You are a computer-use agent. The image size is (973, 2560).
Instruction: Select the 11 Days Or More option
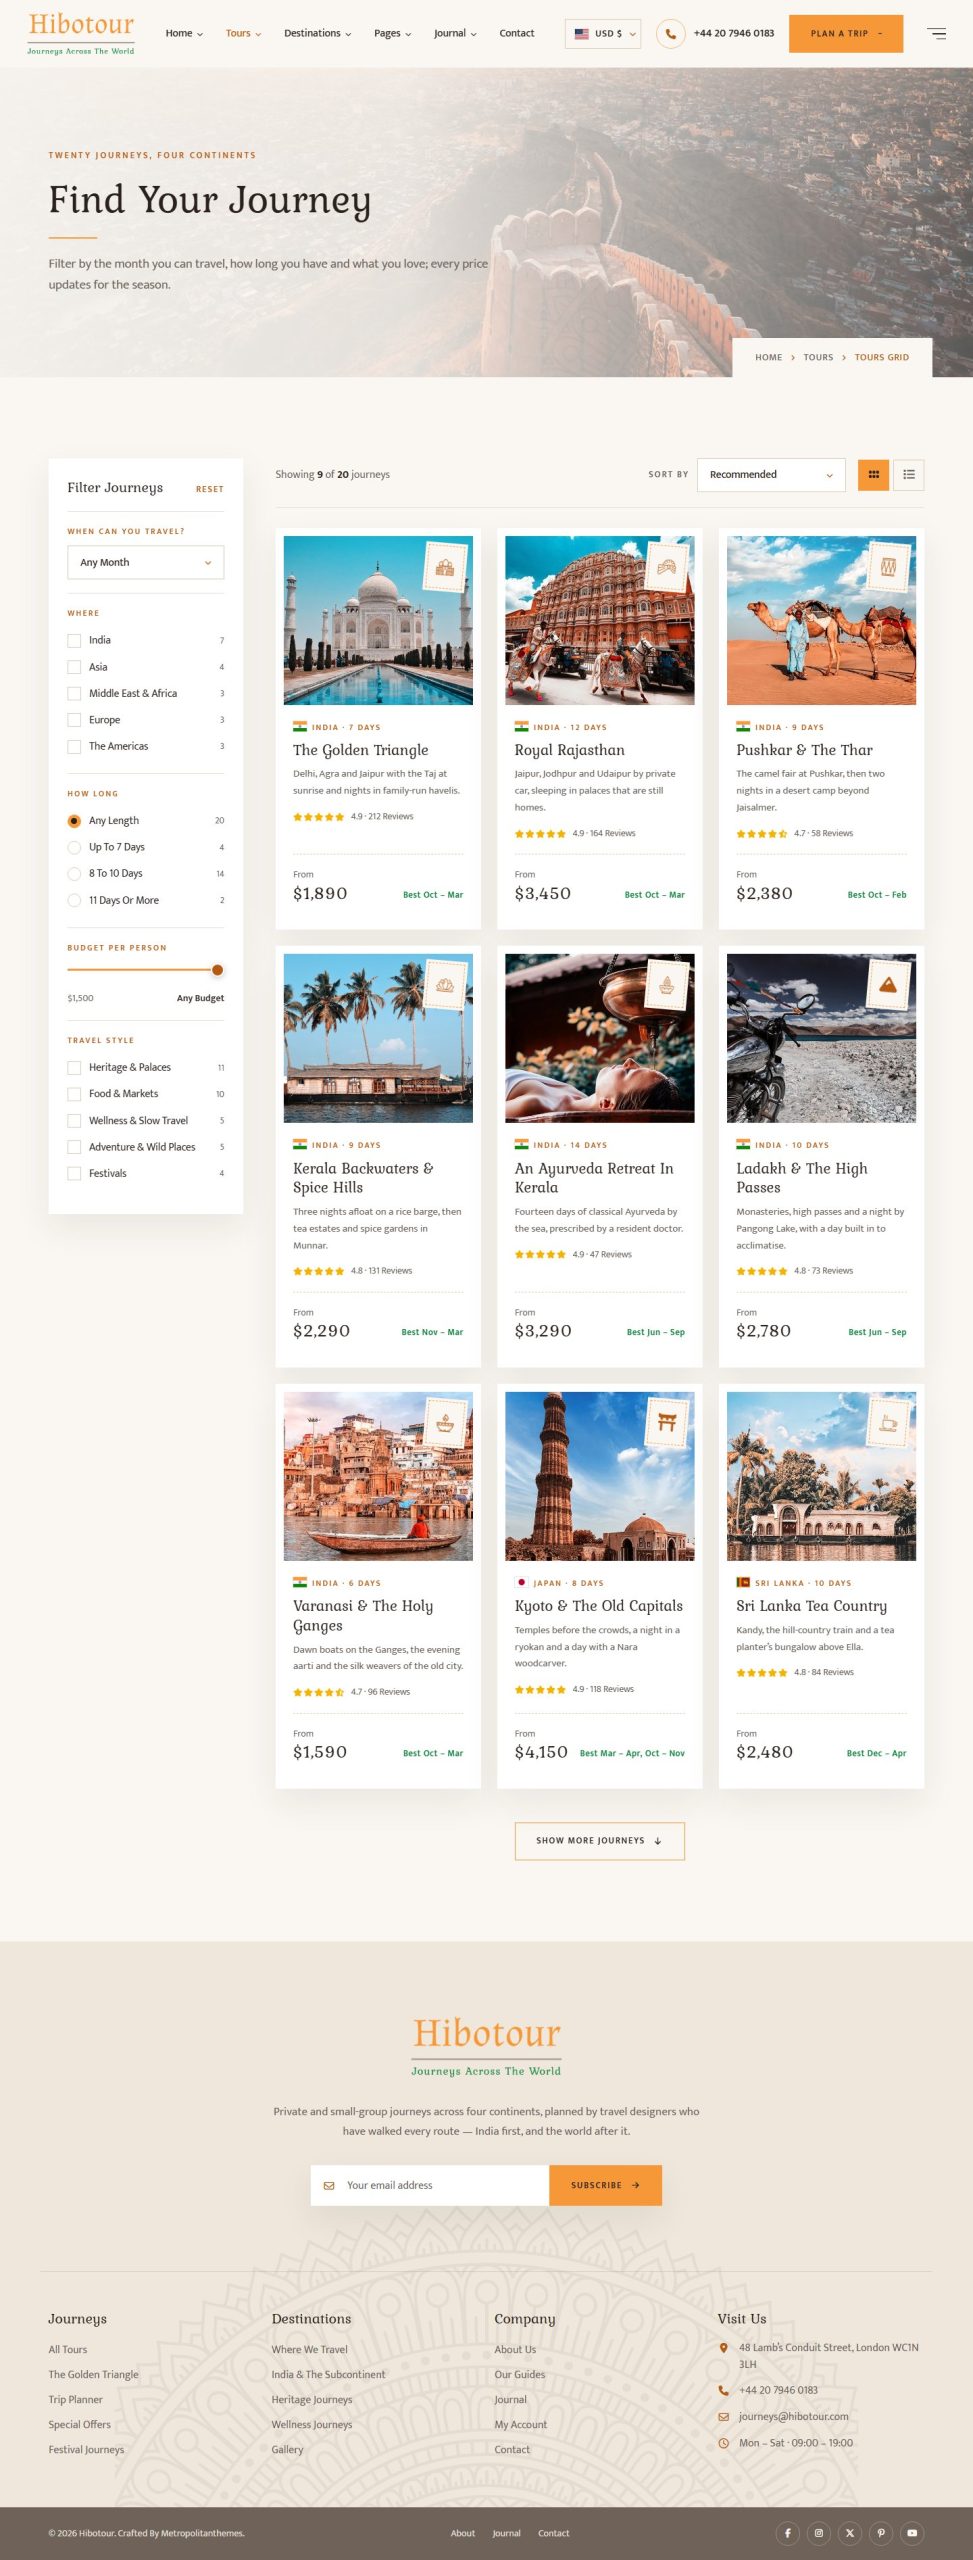coord(74,900)
